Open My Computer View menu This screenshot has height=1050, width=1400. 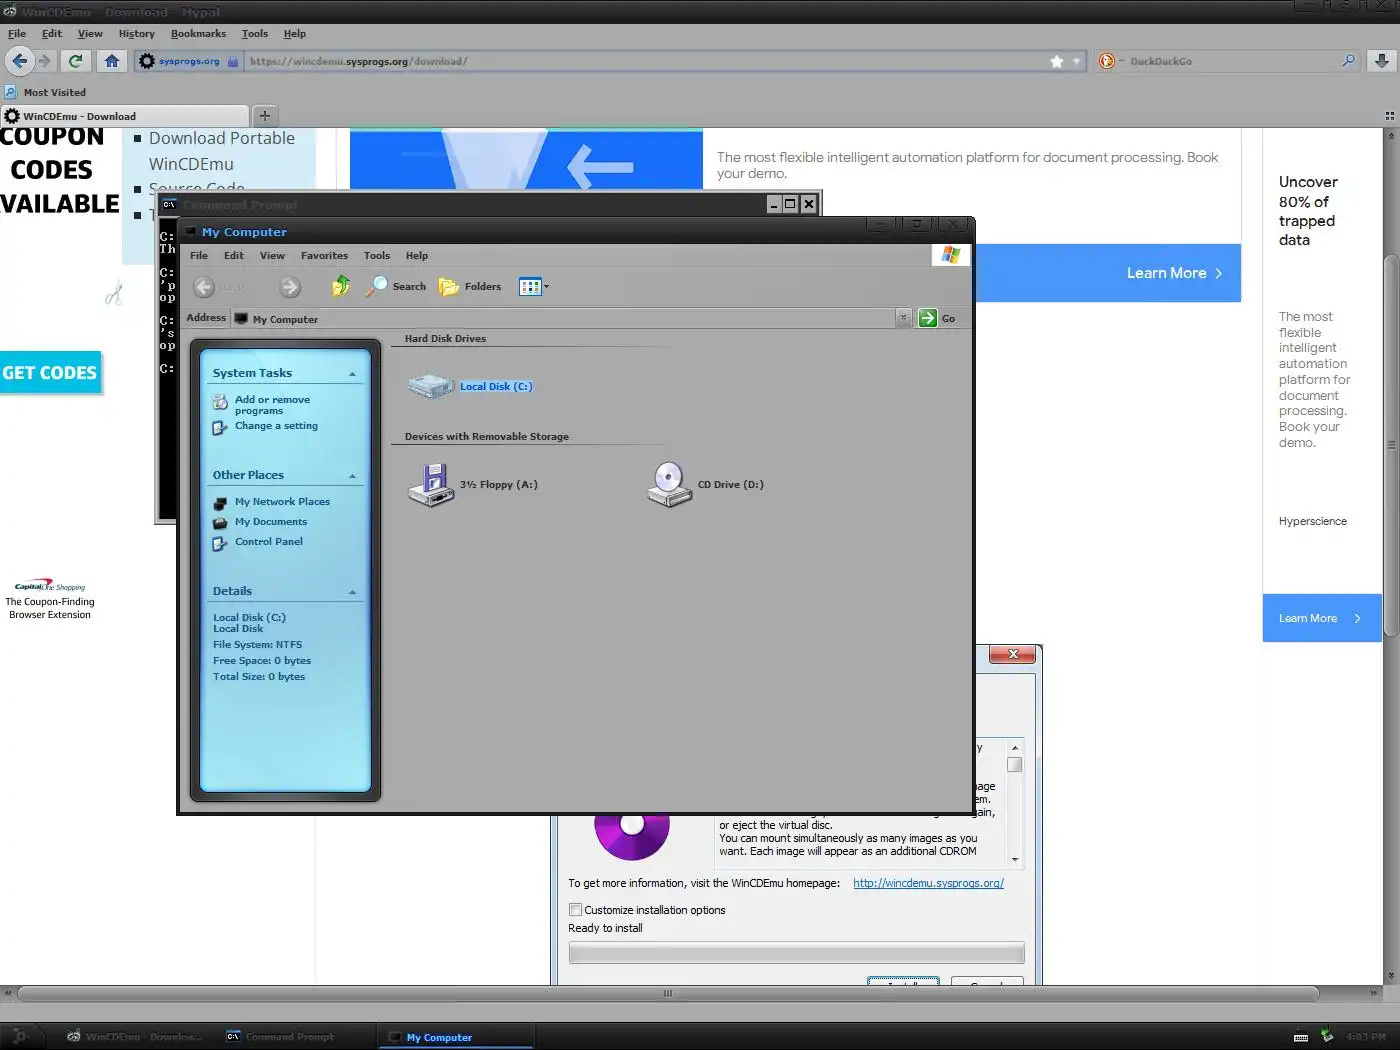point(272,256)
